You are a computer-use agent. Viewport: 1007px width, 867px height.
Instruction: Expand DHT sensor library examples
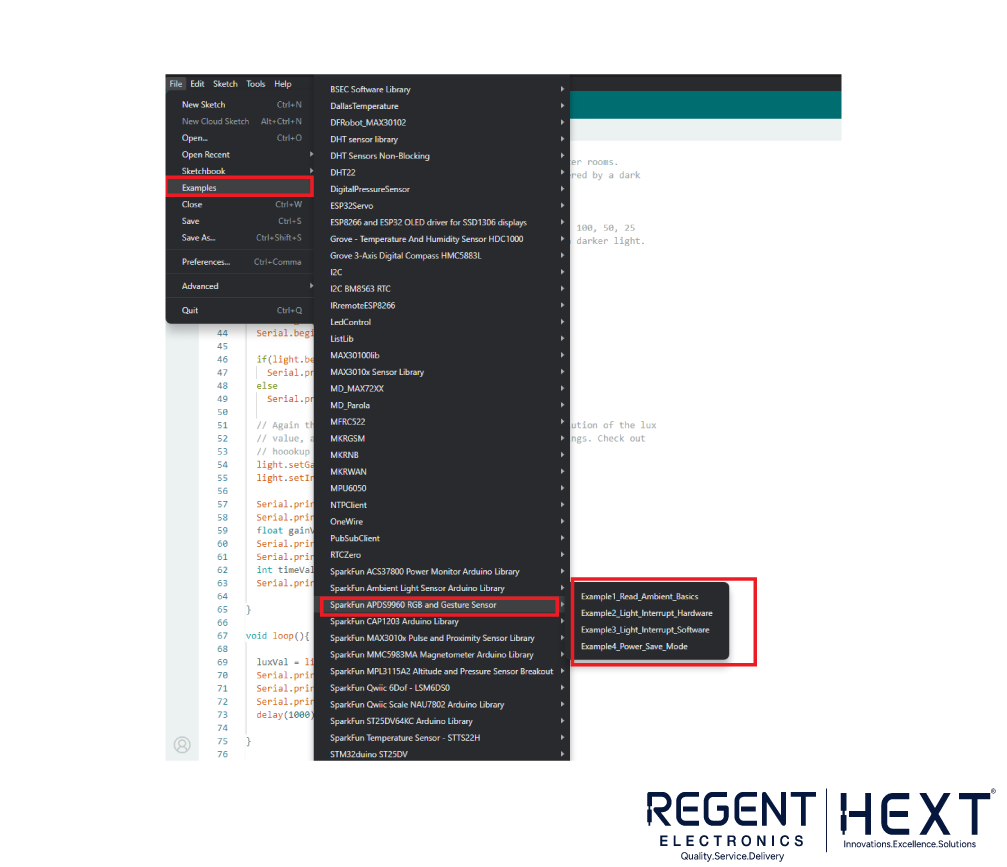tap(442, 139)
